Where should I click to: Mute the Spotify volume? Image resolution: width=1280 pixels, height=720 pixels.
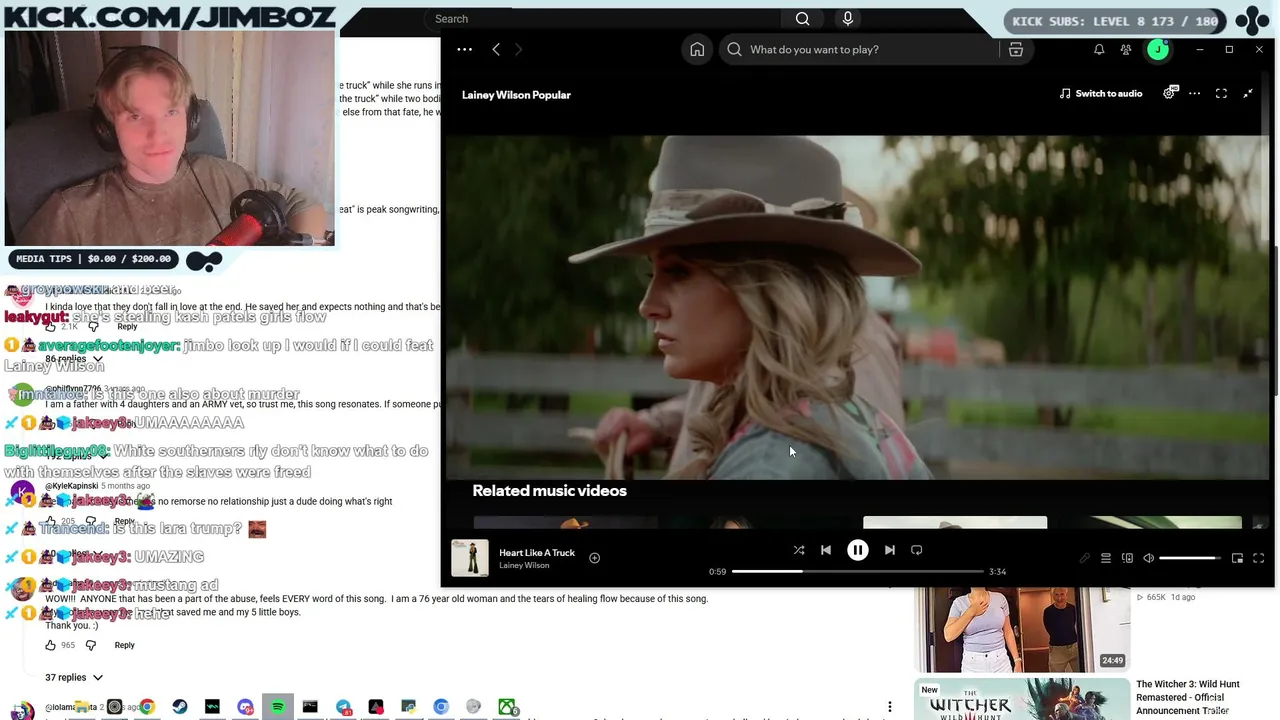[x=1148, y=558]
